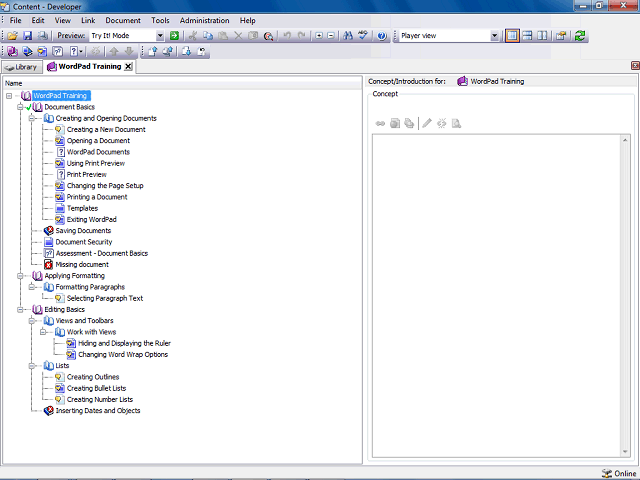
Task: Select the Saving Documents item
Action: click(83, 231)
